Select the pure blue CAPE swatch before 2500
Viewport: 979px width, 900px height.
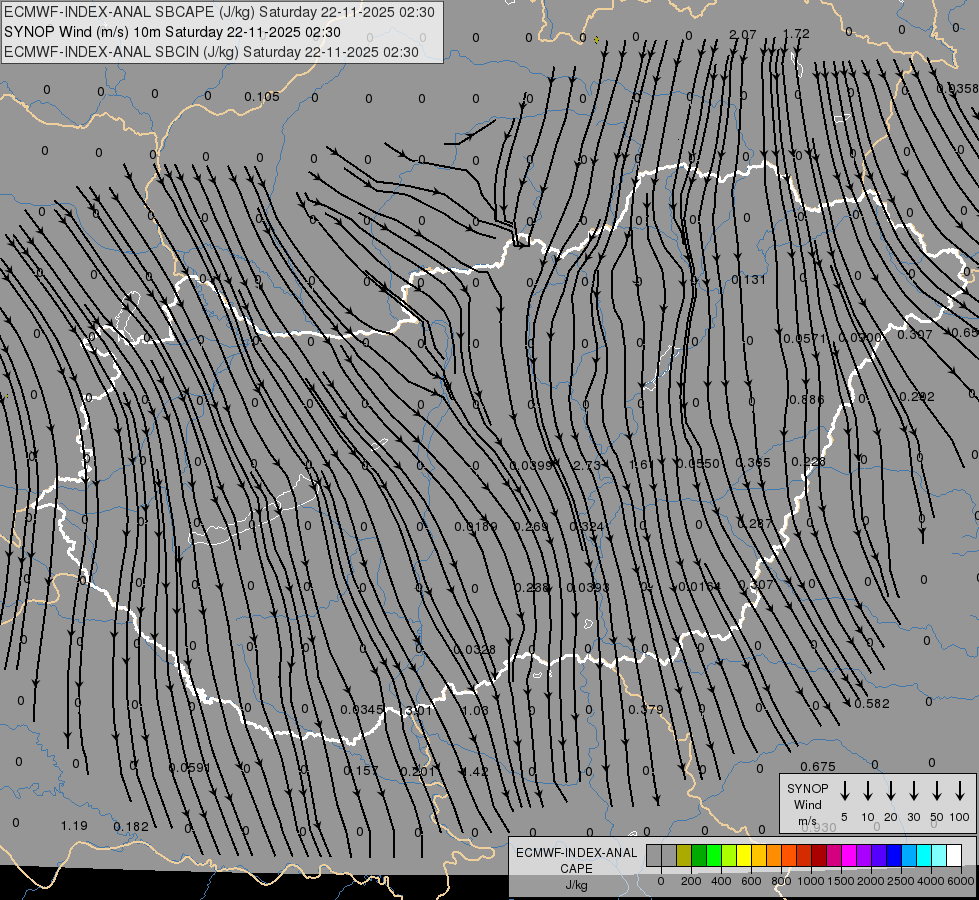coord(894,855)
